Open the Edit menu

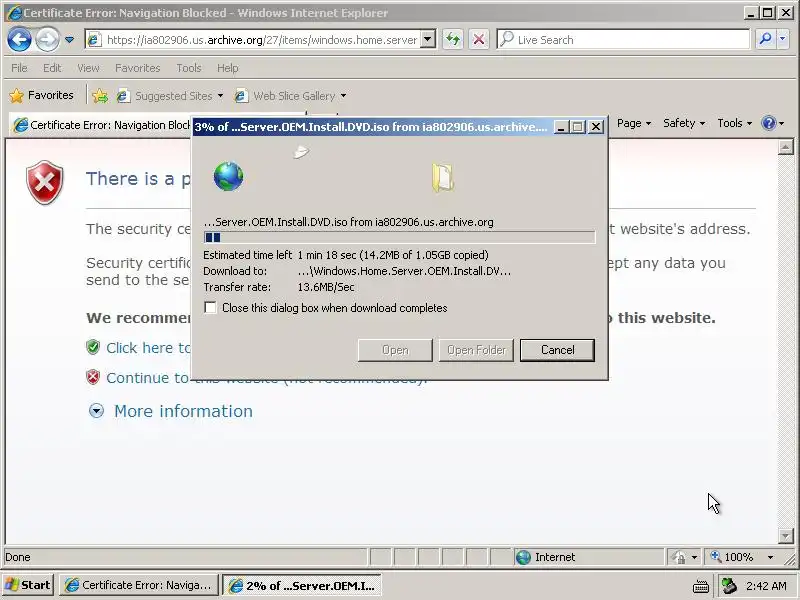pyautogui.click(x=52, y=68)
